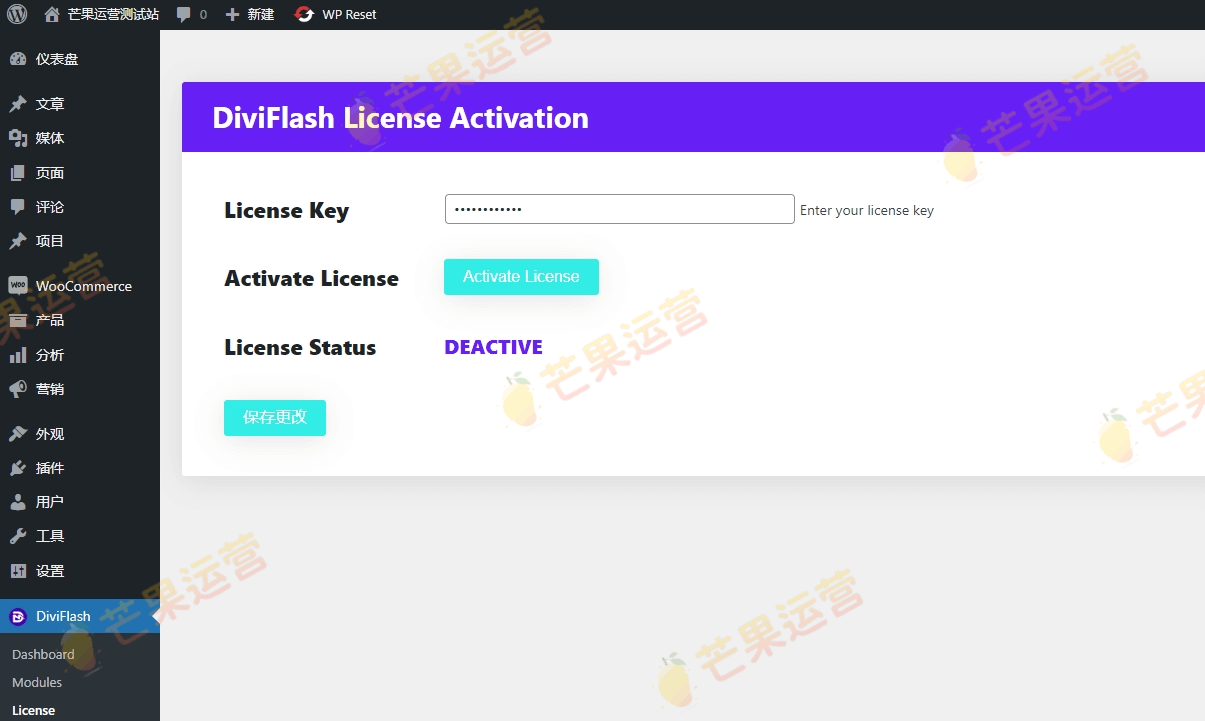Click the DiviFlash 'B' logo icon in sidebar

point(18,617)
